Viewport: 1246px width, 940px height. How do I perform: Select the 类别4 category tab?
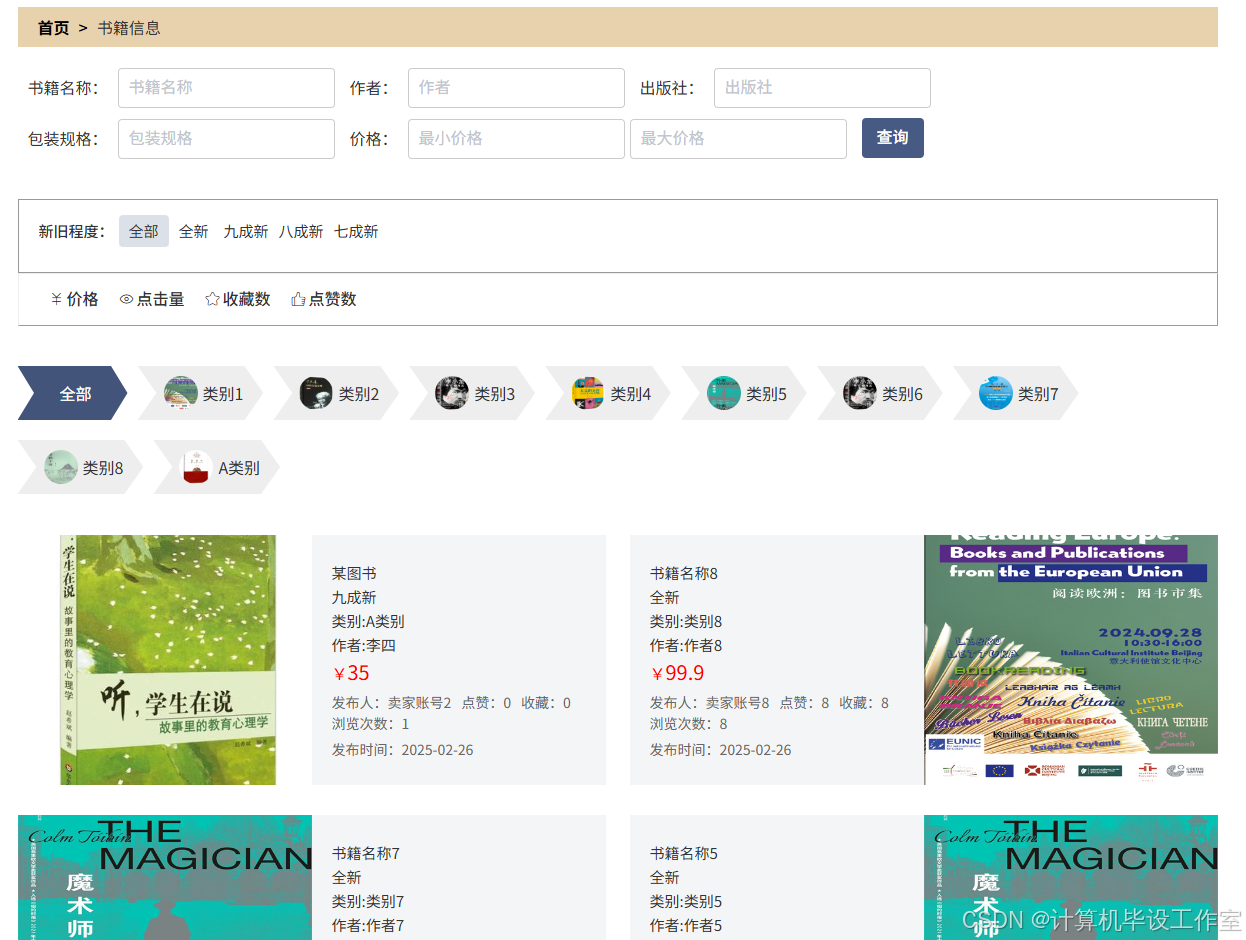608,393
